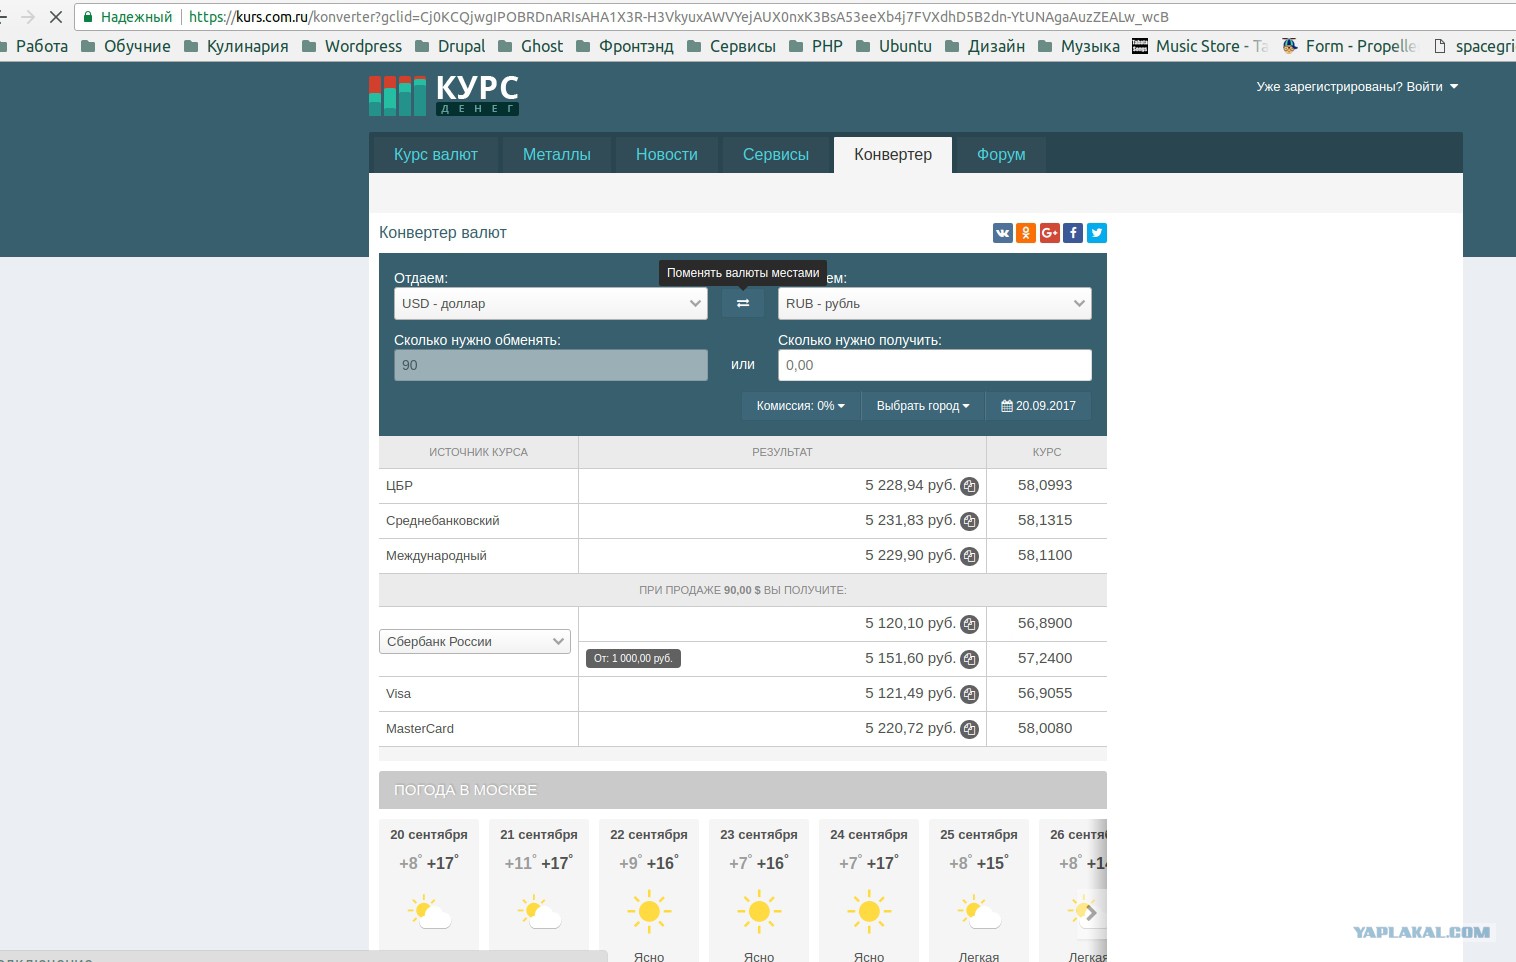Open the Form - Propeller bookmark
Image resolution: width=1516 pixels, height=962 pixels.
[1349, 46]
